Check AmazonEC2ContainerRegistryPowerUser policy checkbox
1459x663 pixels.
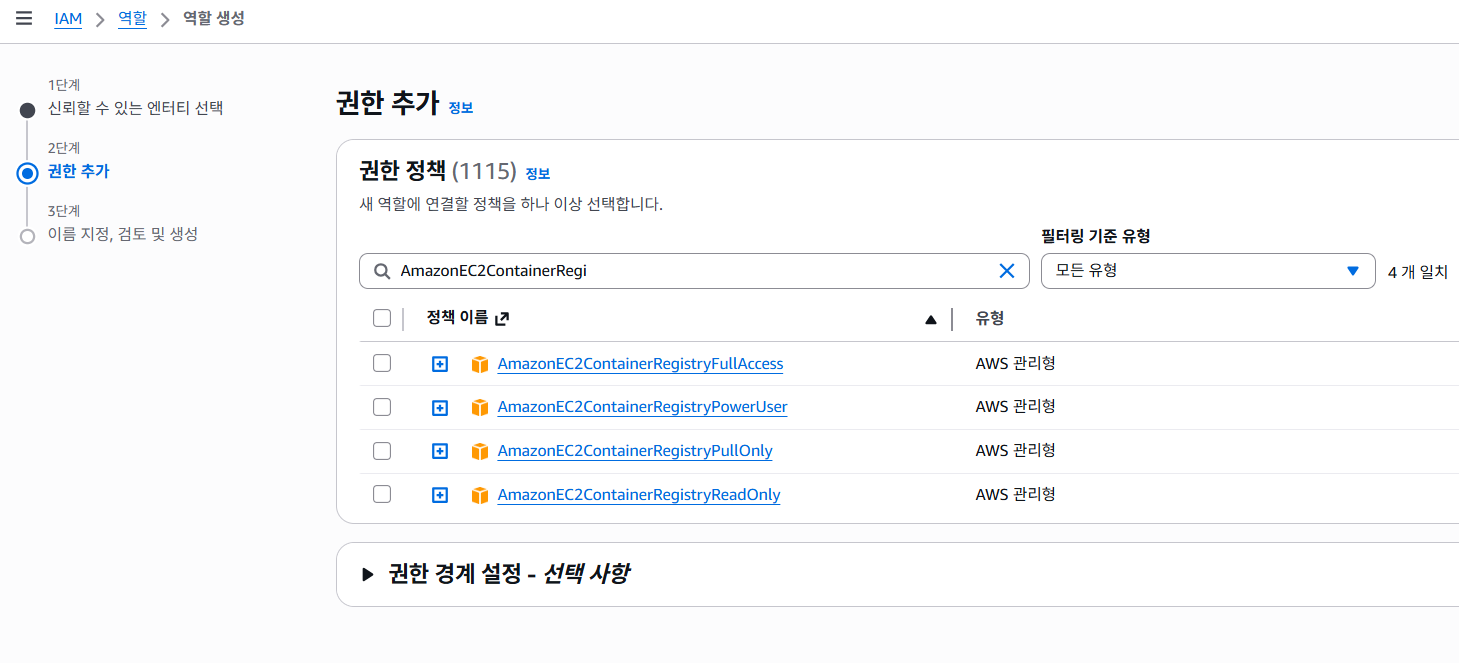point(382,407)
